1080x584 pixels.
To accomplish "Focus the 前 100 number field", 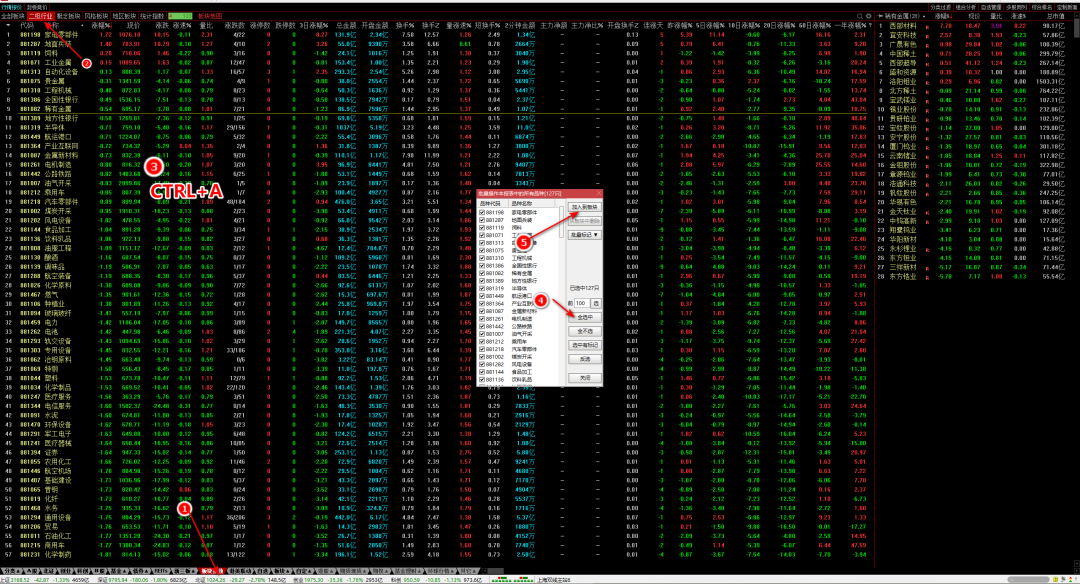I will point(581,303).
